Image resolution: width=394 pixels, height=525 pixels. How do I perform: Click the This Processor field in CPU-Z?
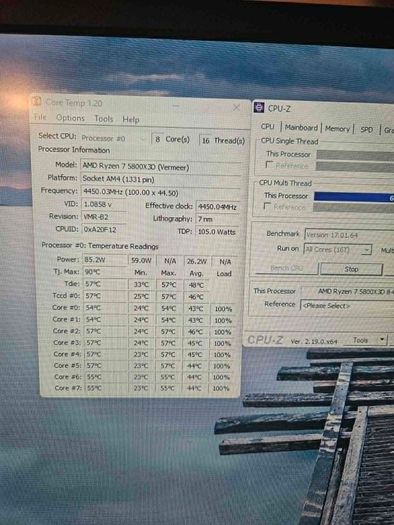click(x=347, y=291)
